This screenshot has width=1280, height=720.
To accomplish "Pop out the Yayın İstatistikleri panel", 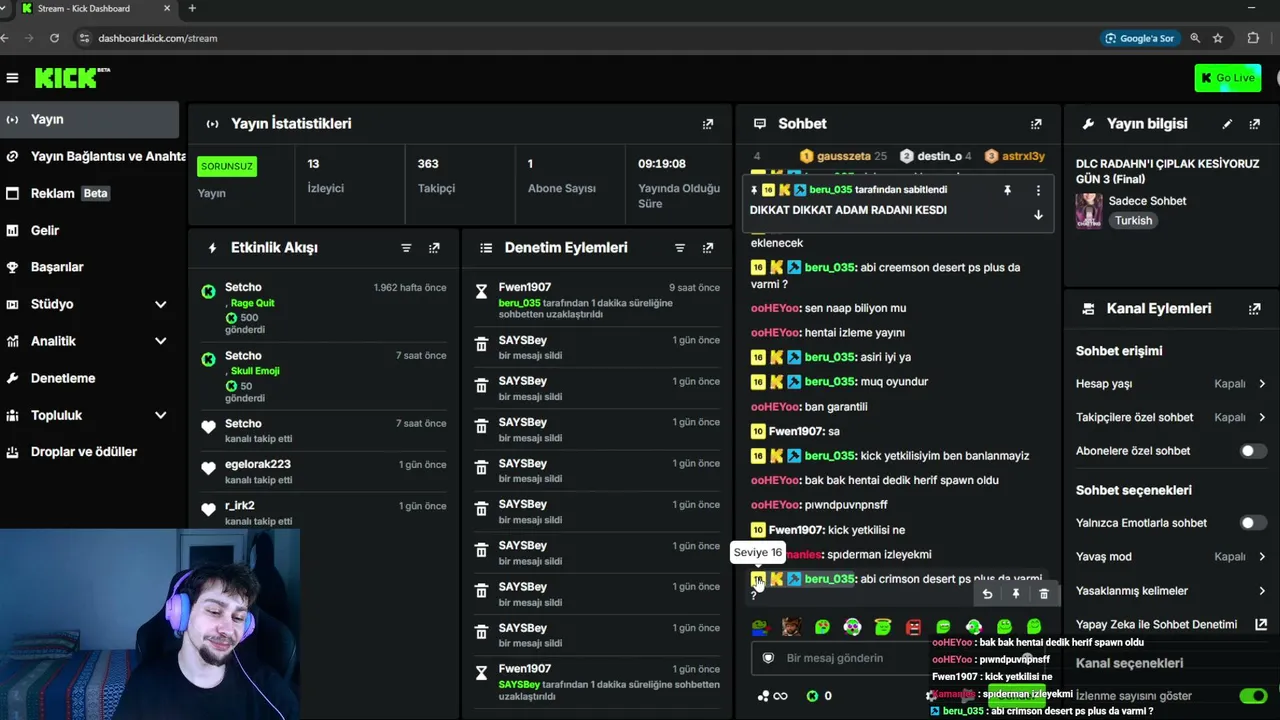I will (708, 124).
